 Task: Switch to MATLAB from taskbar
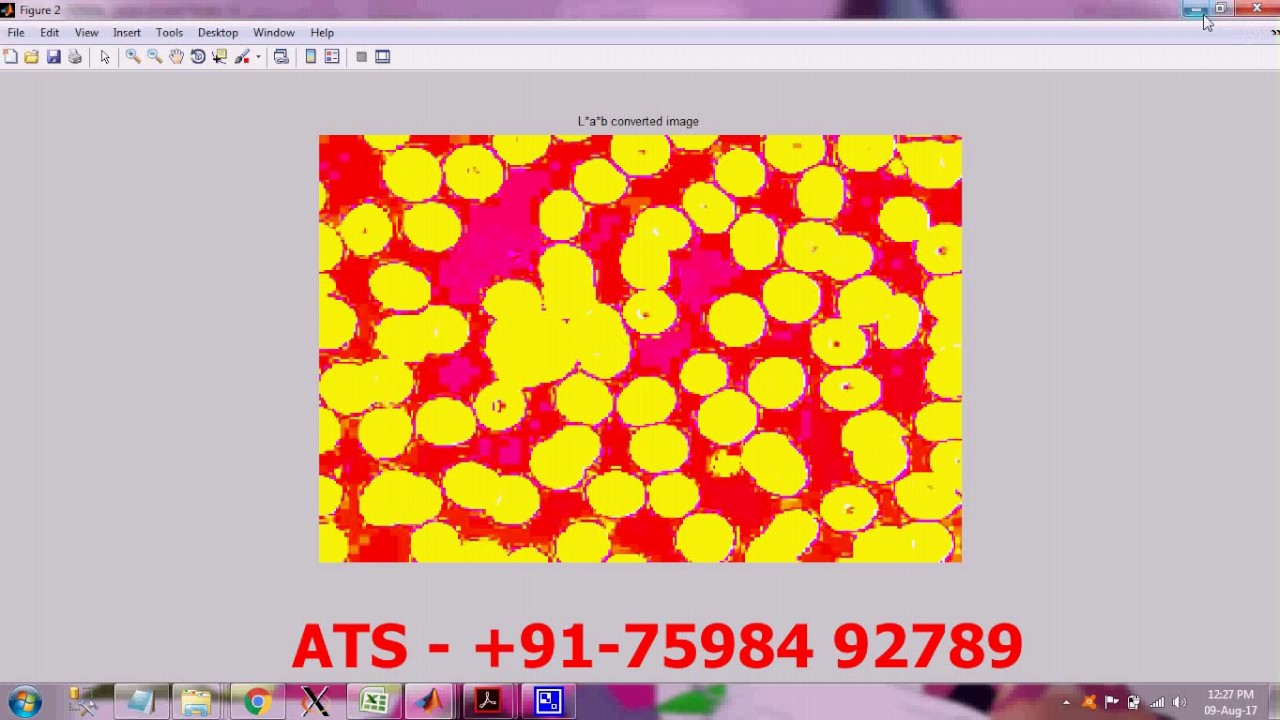coord(431,701)
